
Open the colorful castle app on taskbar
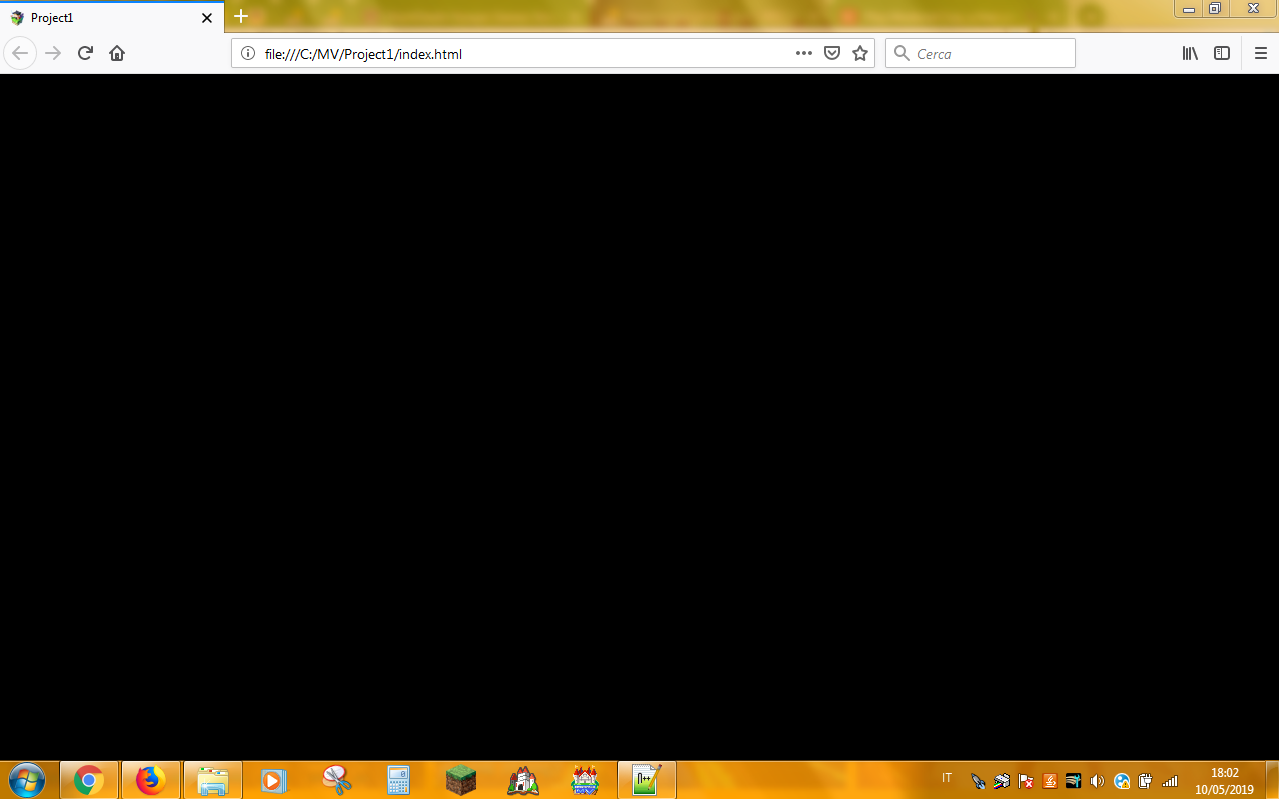click(x=585, y=780)
